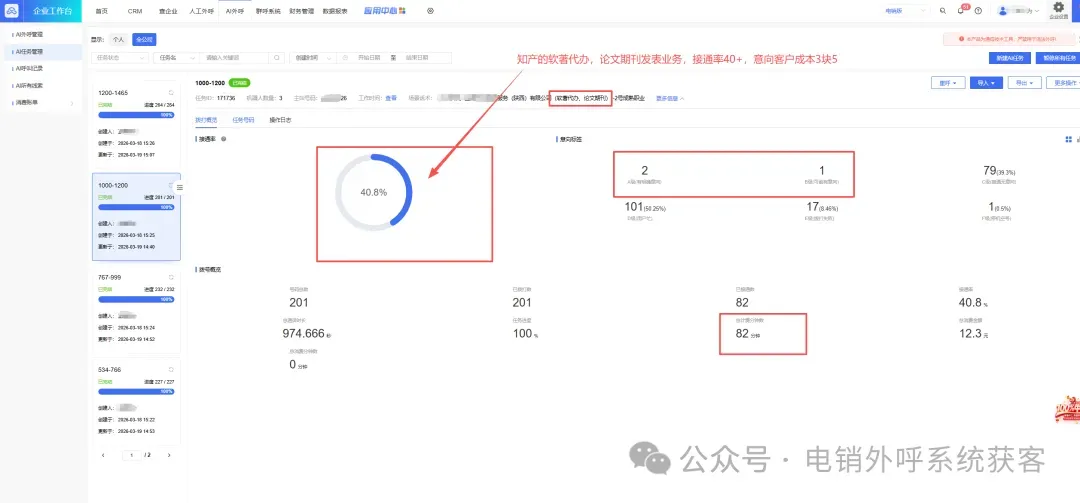
Task: Click the 企业工作台 cloud logo icon
Action: coord(12,11)
